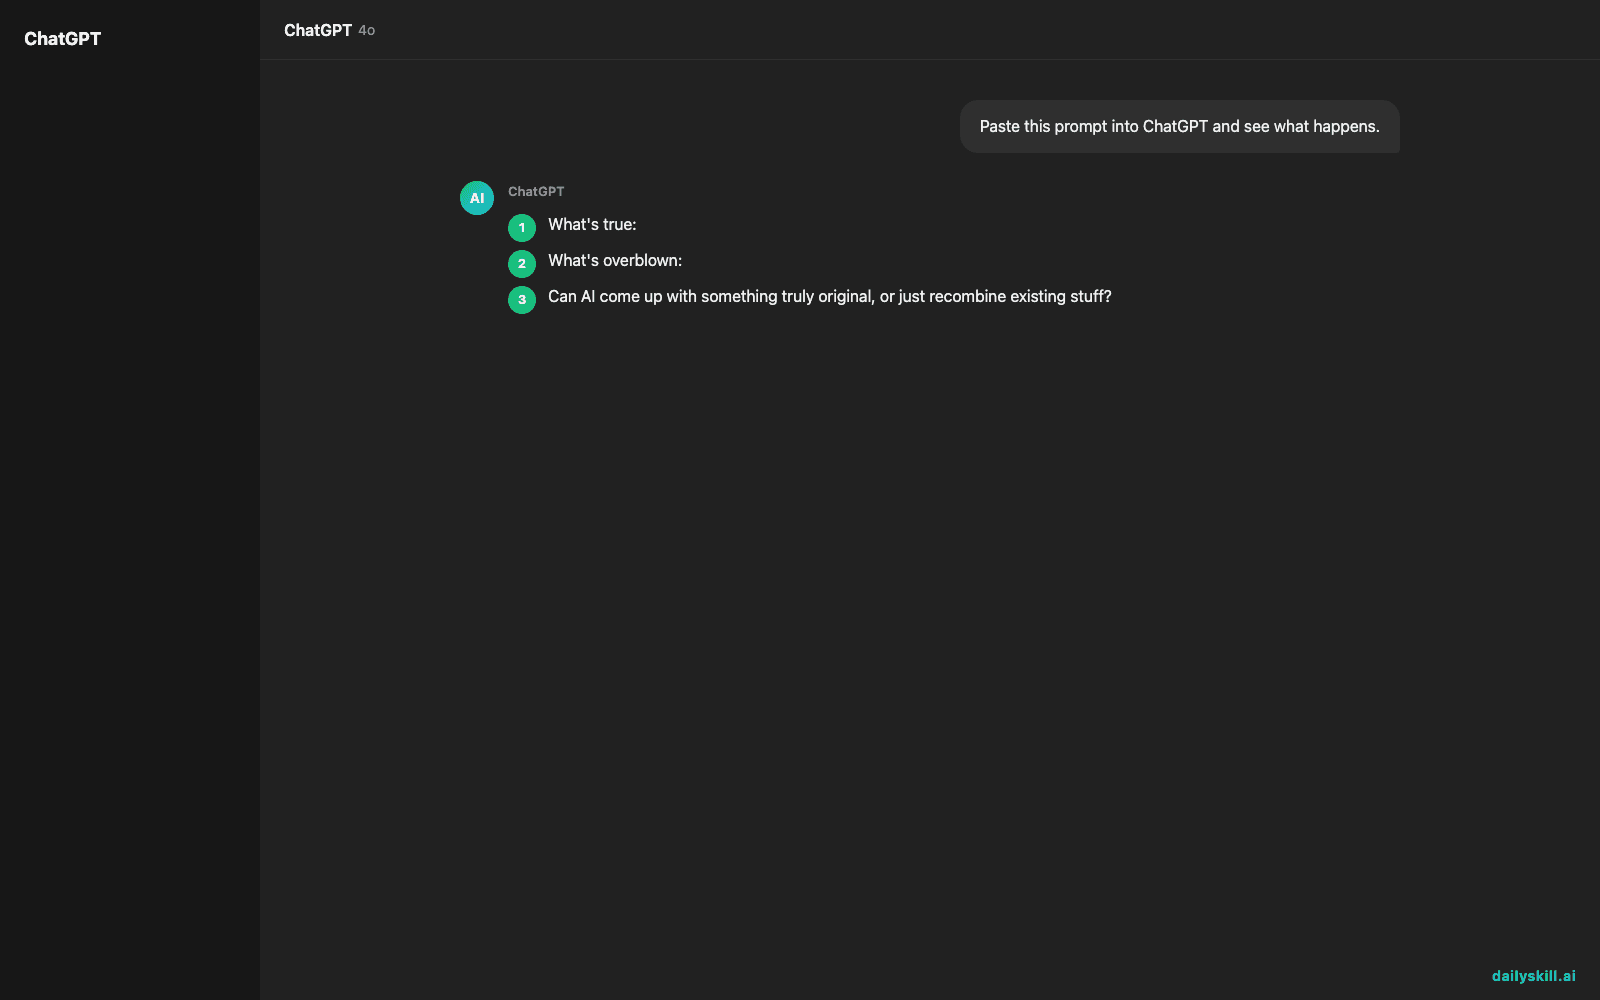Click the teal AI avatar icon
The image size is (1600, 1000).
click(477, 198)
